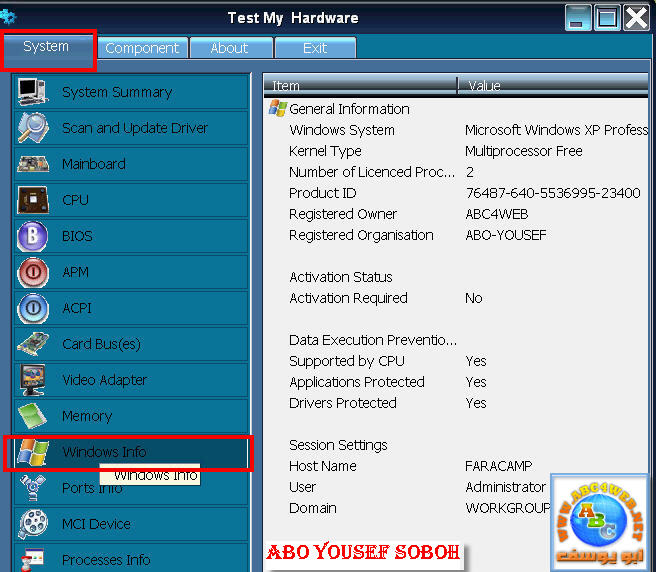Open the Memory entry
Screen dimensions: 656x572
(131, 416)
